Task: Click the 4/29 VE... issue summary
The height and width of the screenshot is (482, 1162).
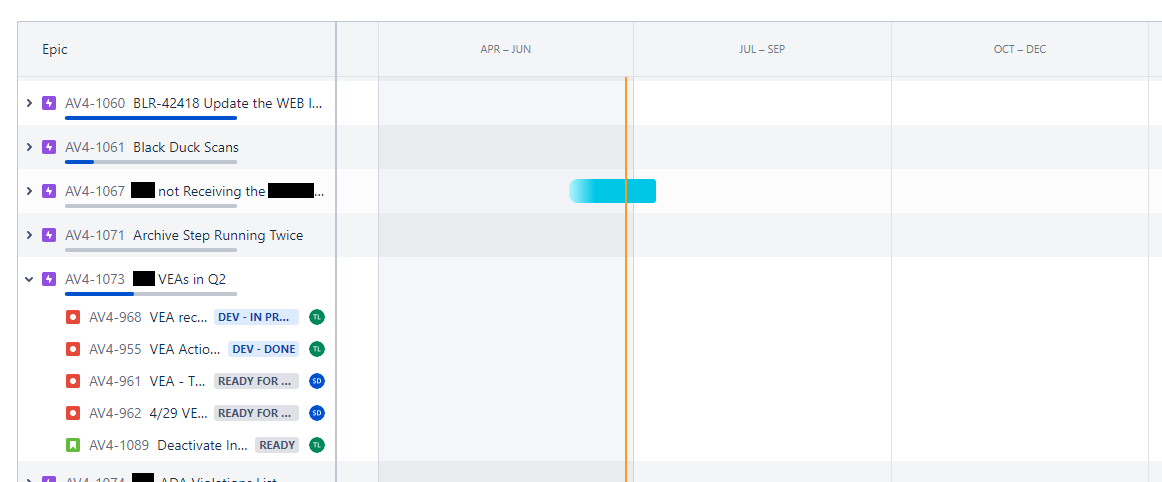Action: point(179,413)
